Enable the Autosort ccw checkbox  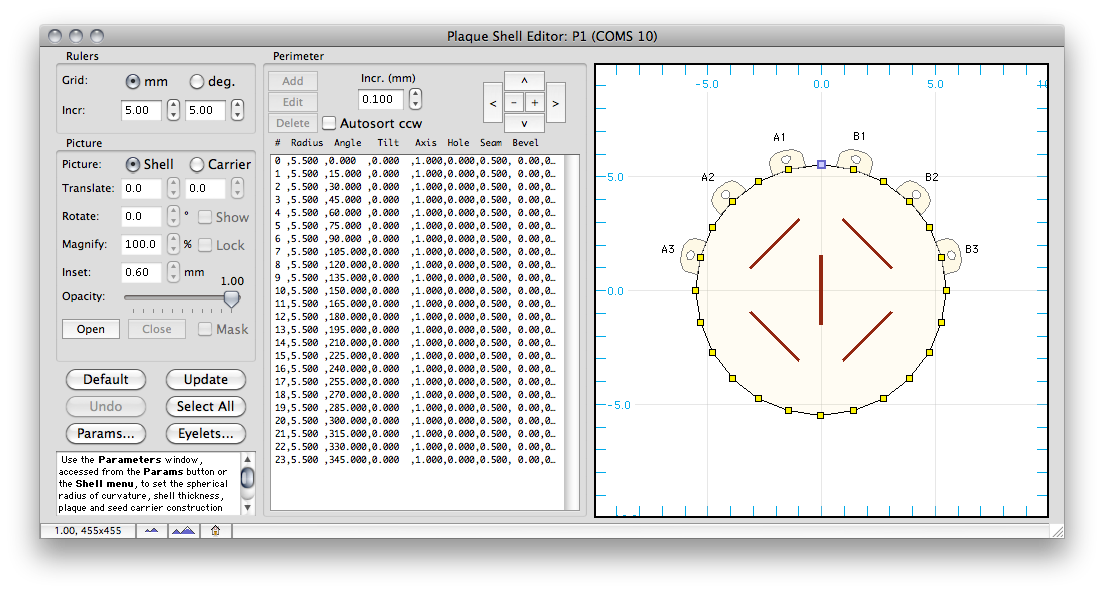click(329, 123)
